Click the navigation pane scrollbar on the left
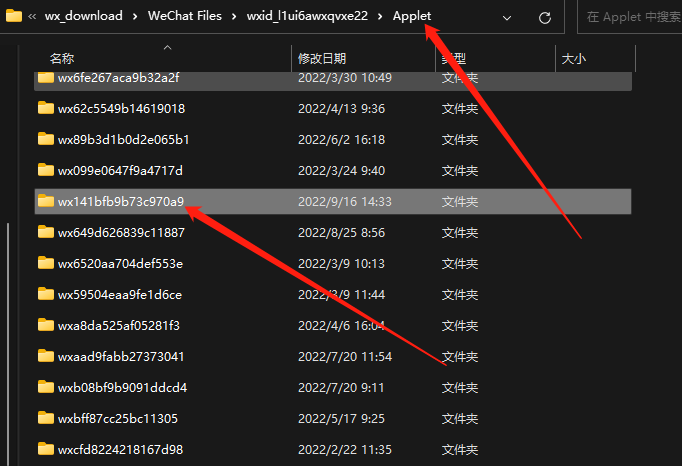 point(8,344)
